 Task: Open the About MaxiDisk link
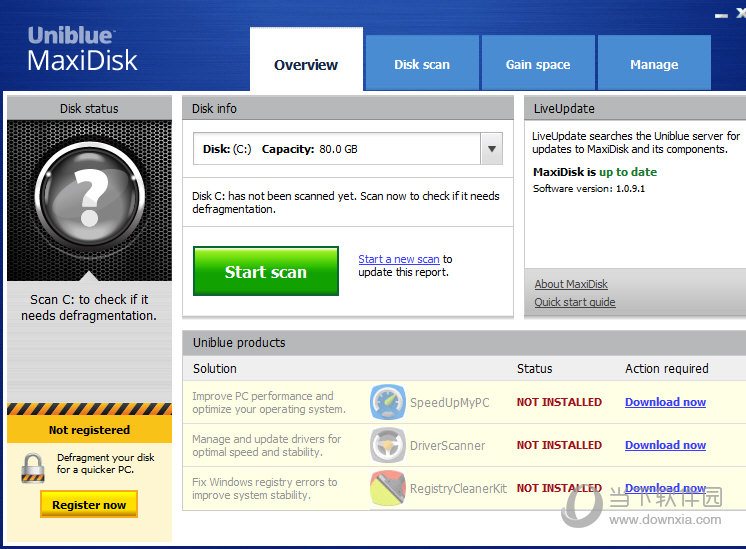click(571, 284)
